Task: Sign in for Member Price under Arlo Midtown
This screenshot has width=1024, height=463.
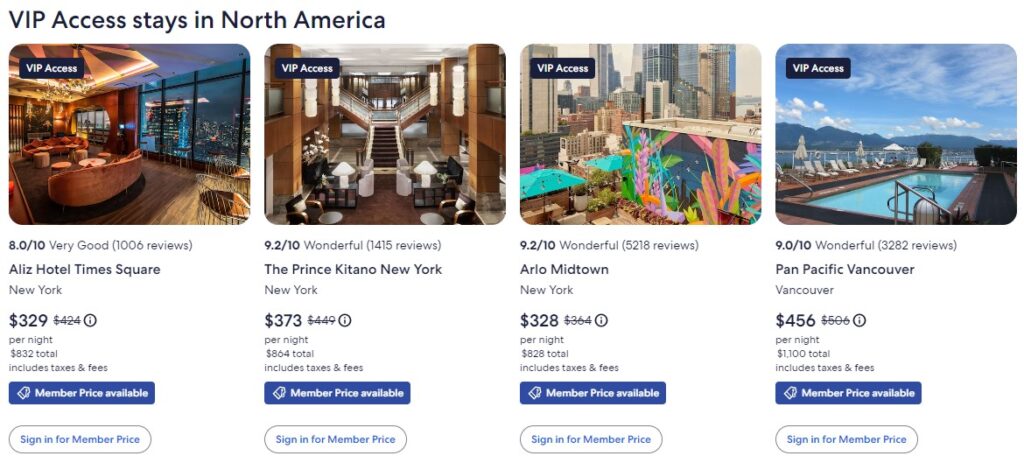Action: coord(591,439)
